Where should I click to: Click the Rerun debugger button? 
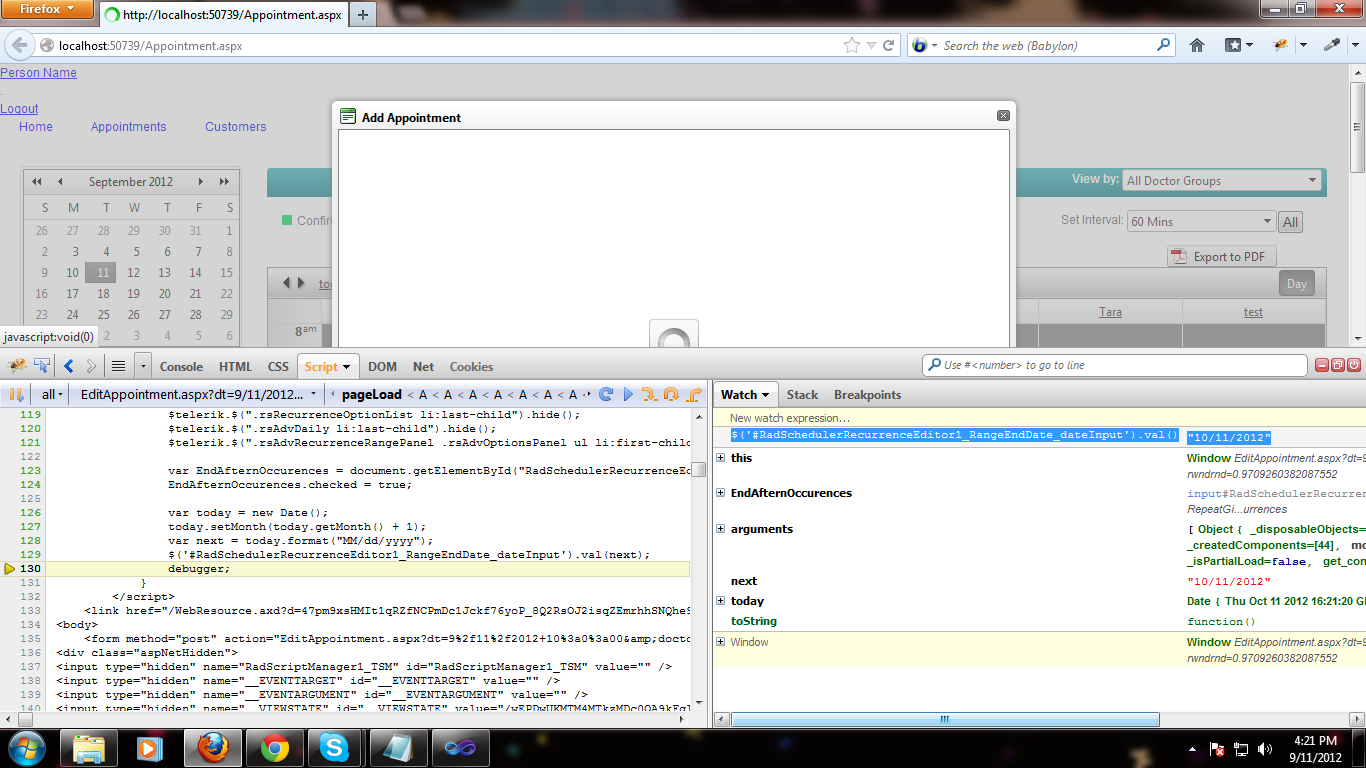coord(606,394)
